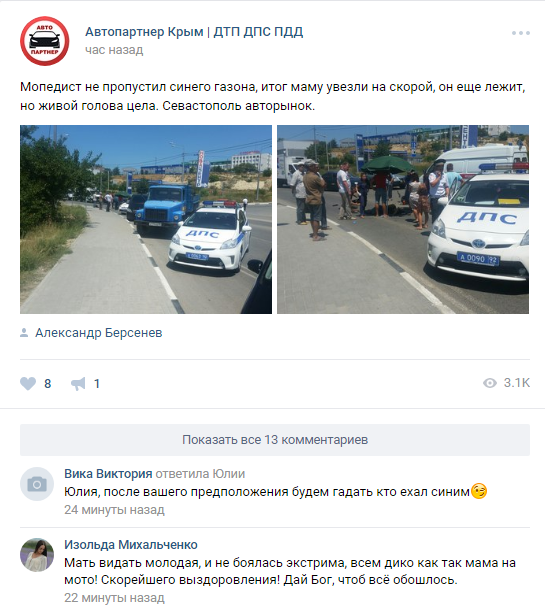This screenshot has width=545, height=606.
Task: Open the three-dots post options menu
Action: 520,33
